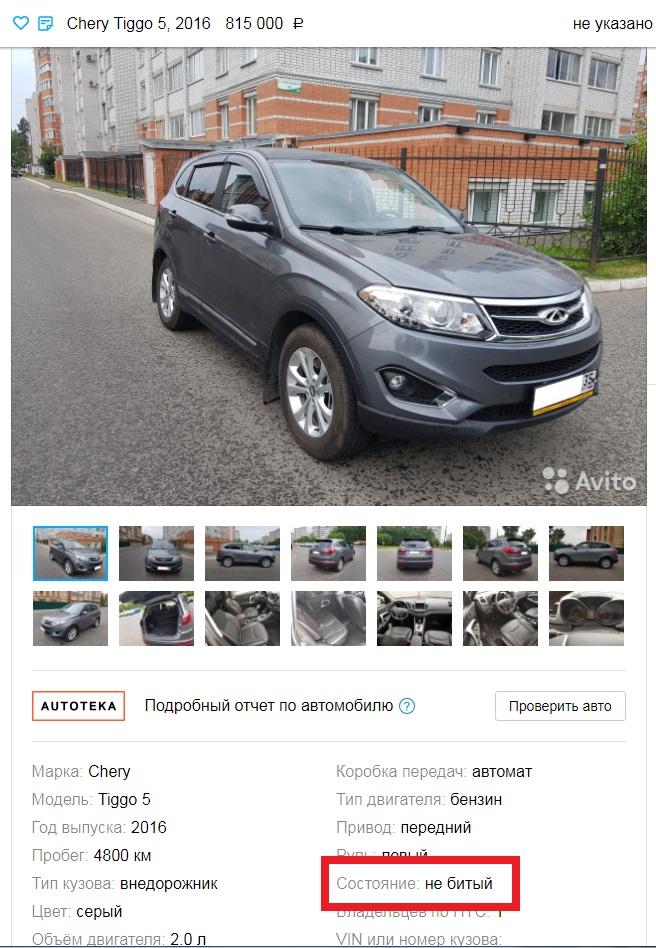The width and height of the screenshot is (656, 948).
Task: Select the steering wheel interior thumbnail
Action: 500,618
